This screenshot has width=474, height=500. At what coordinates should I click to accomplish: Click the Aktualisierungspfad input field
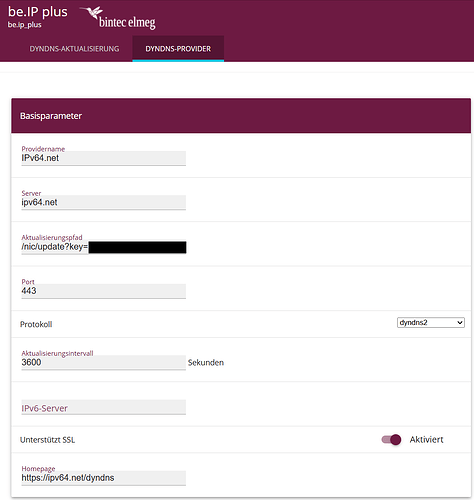coord(103,247)
